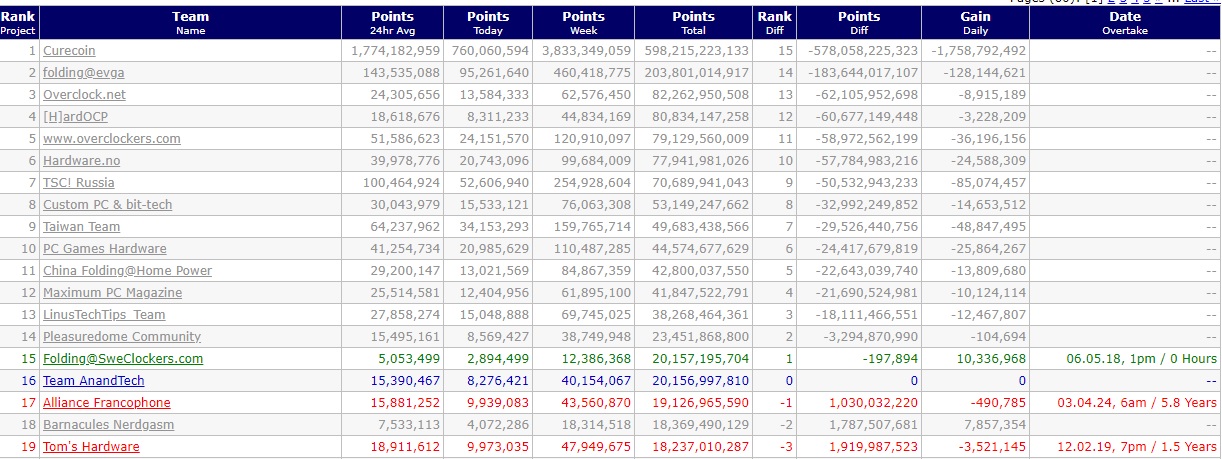Click the PC Games Hardware link
Image resolution: width=1222 pixels, height=459 pixels.
click(x=104, y=248)
